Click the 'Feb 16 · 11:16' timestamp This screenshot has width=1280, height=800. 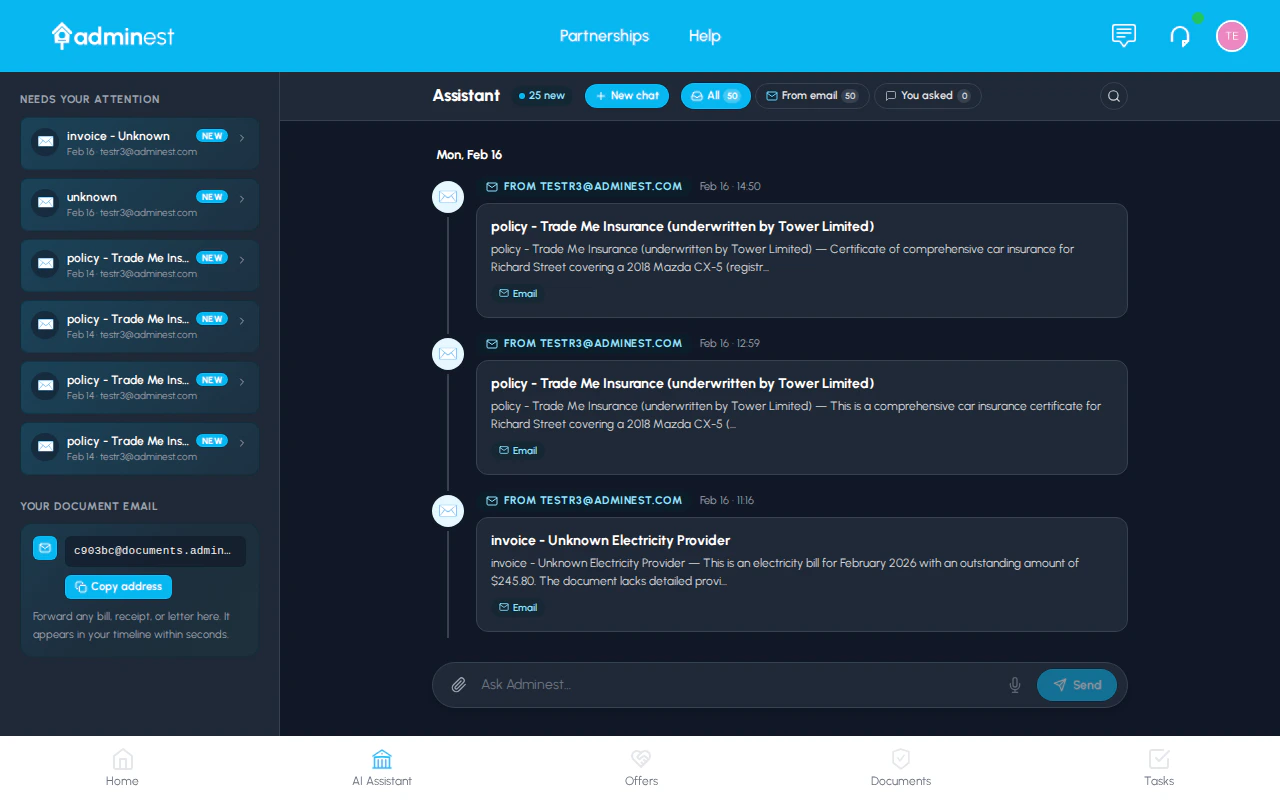tap(727, 501)
